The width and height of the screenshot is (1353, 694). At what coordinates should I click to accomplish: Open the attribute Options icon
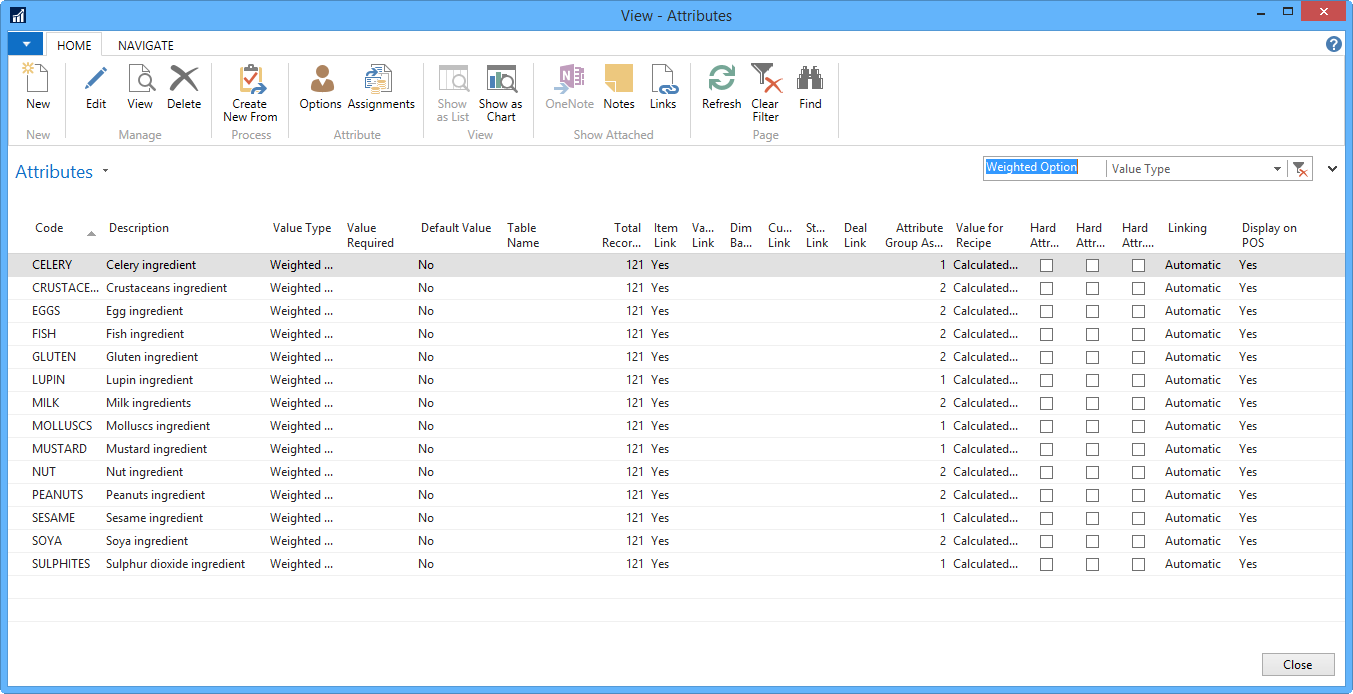[x=321, y=80]
